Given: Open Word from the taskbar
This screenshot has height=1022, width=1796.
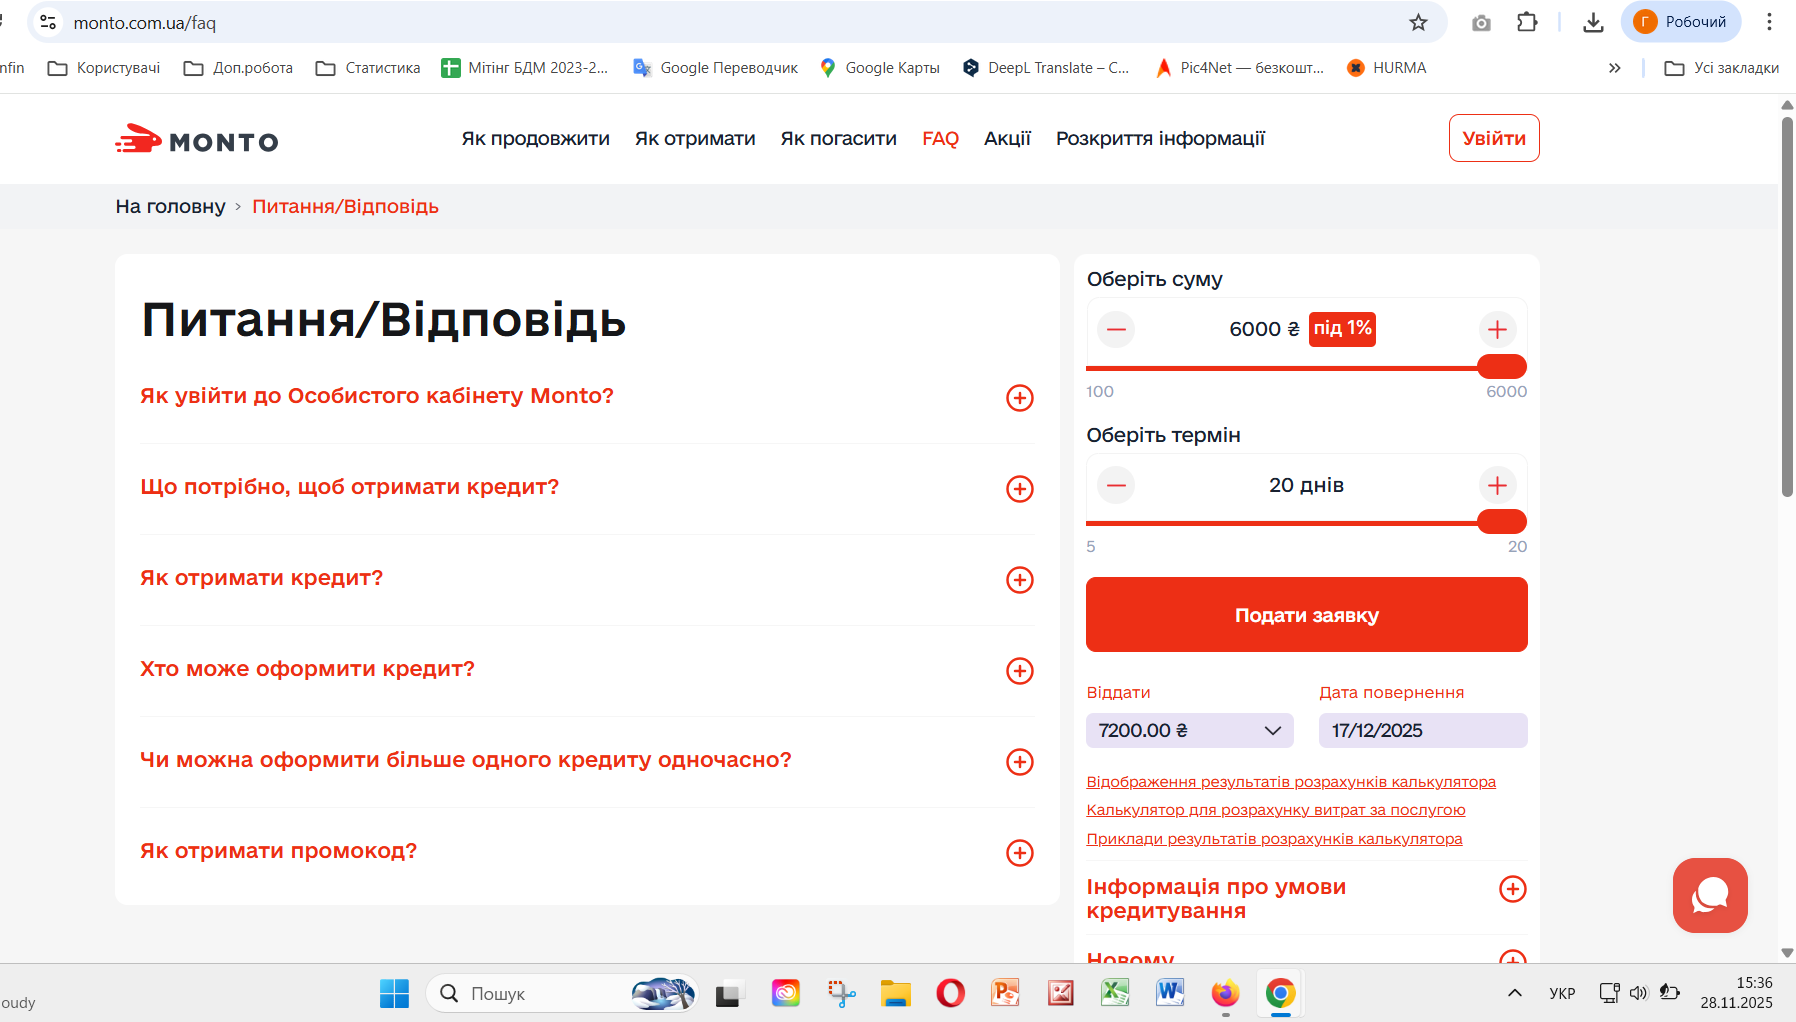Looking at the screenshot, I should point(1169,993).
